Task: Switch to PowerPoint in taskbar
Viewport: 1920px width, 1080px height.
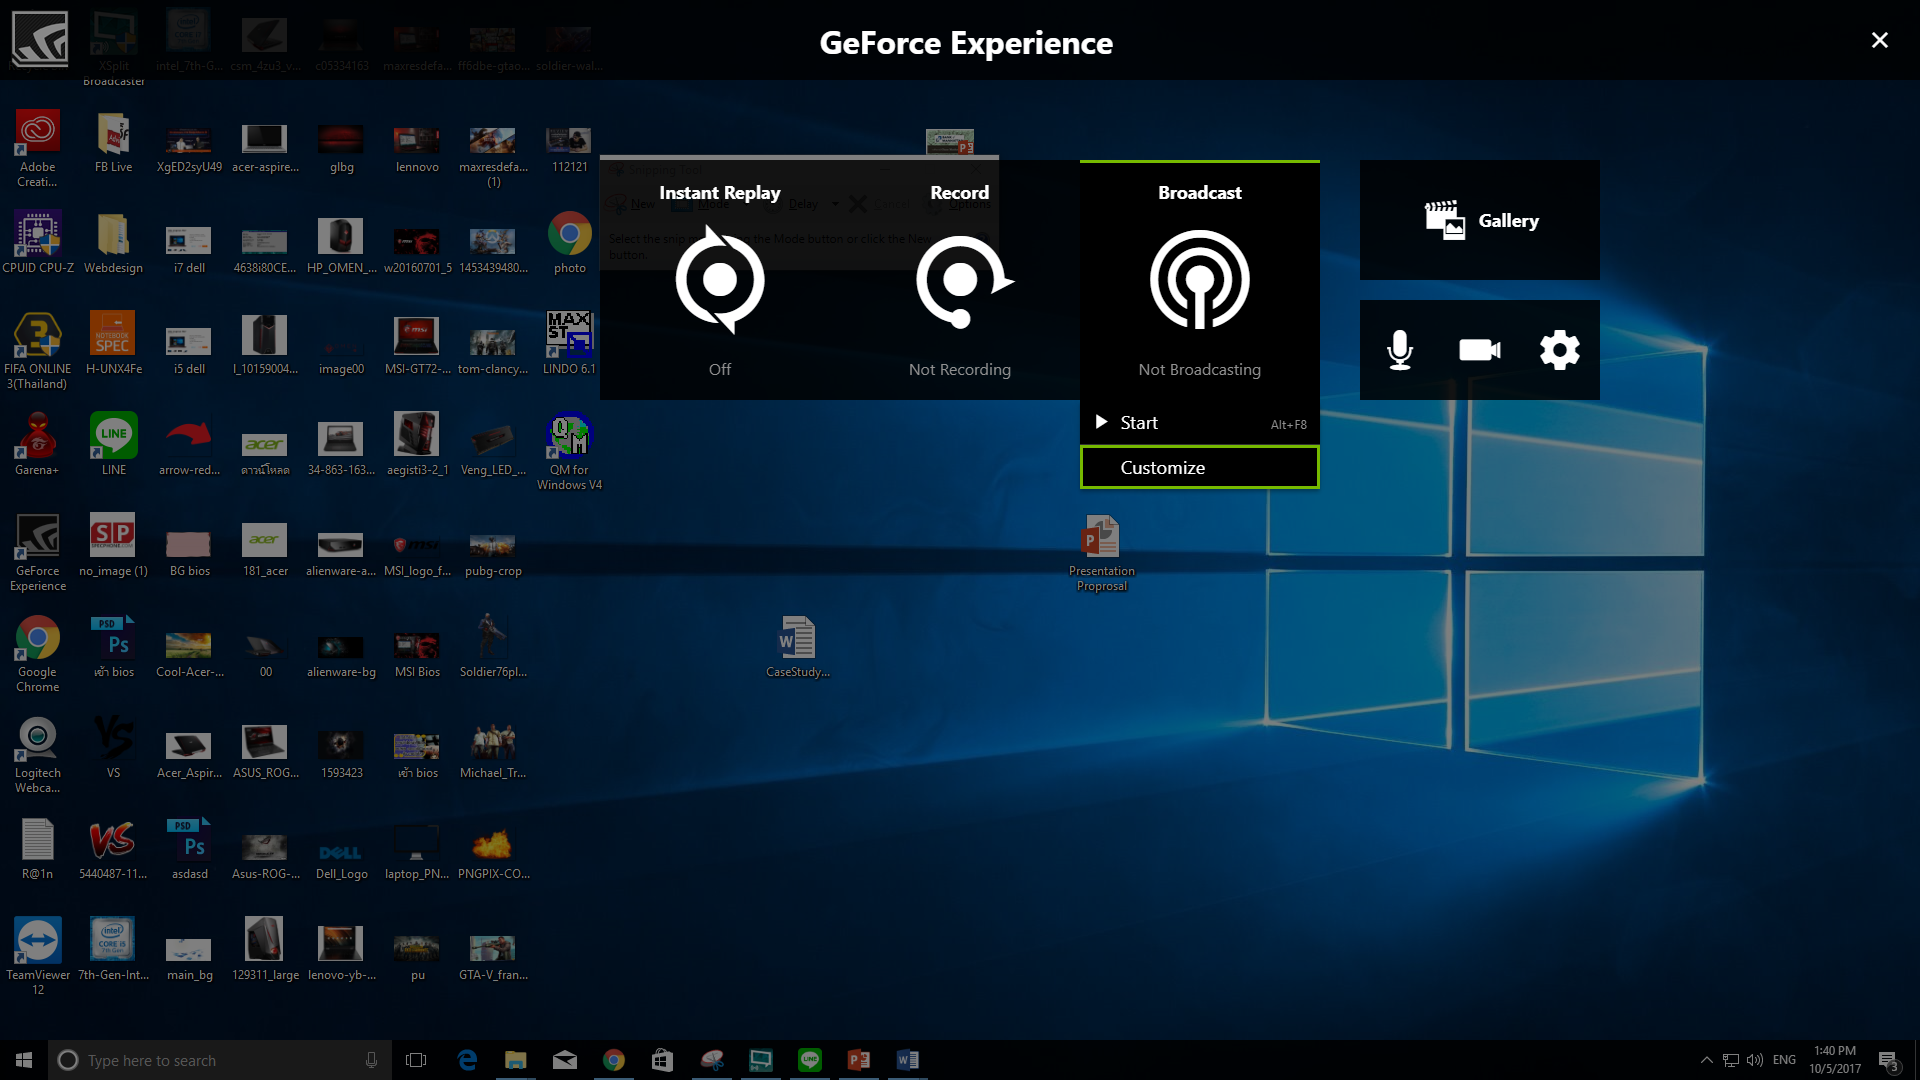Action: [858, 1060]
